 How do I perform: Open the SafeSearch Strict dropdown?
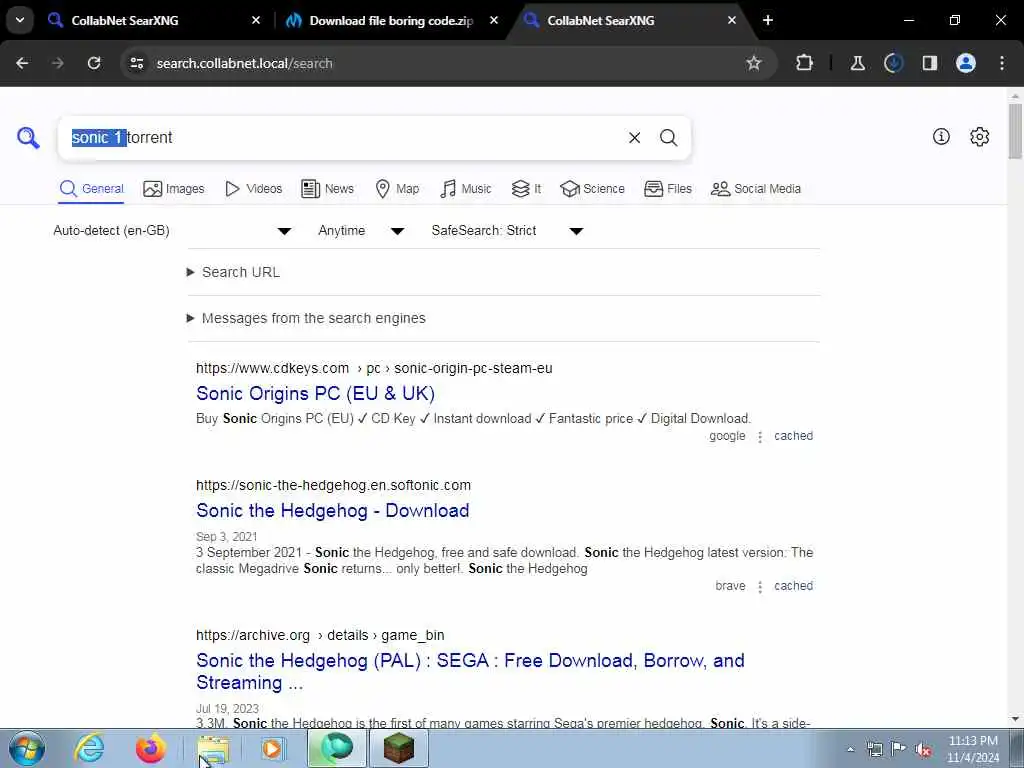[507, 231]
